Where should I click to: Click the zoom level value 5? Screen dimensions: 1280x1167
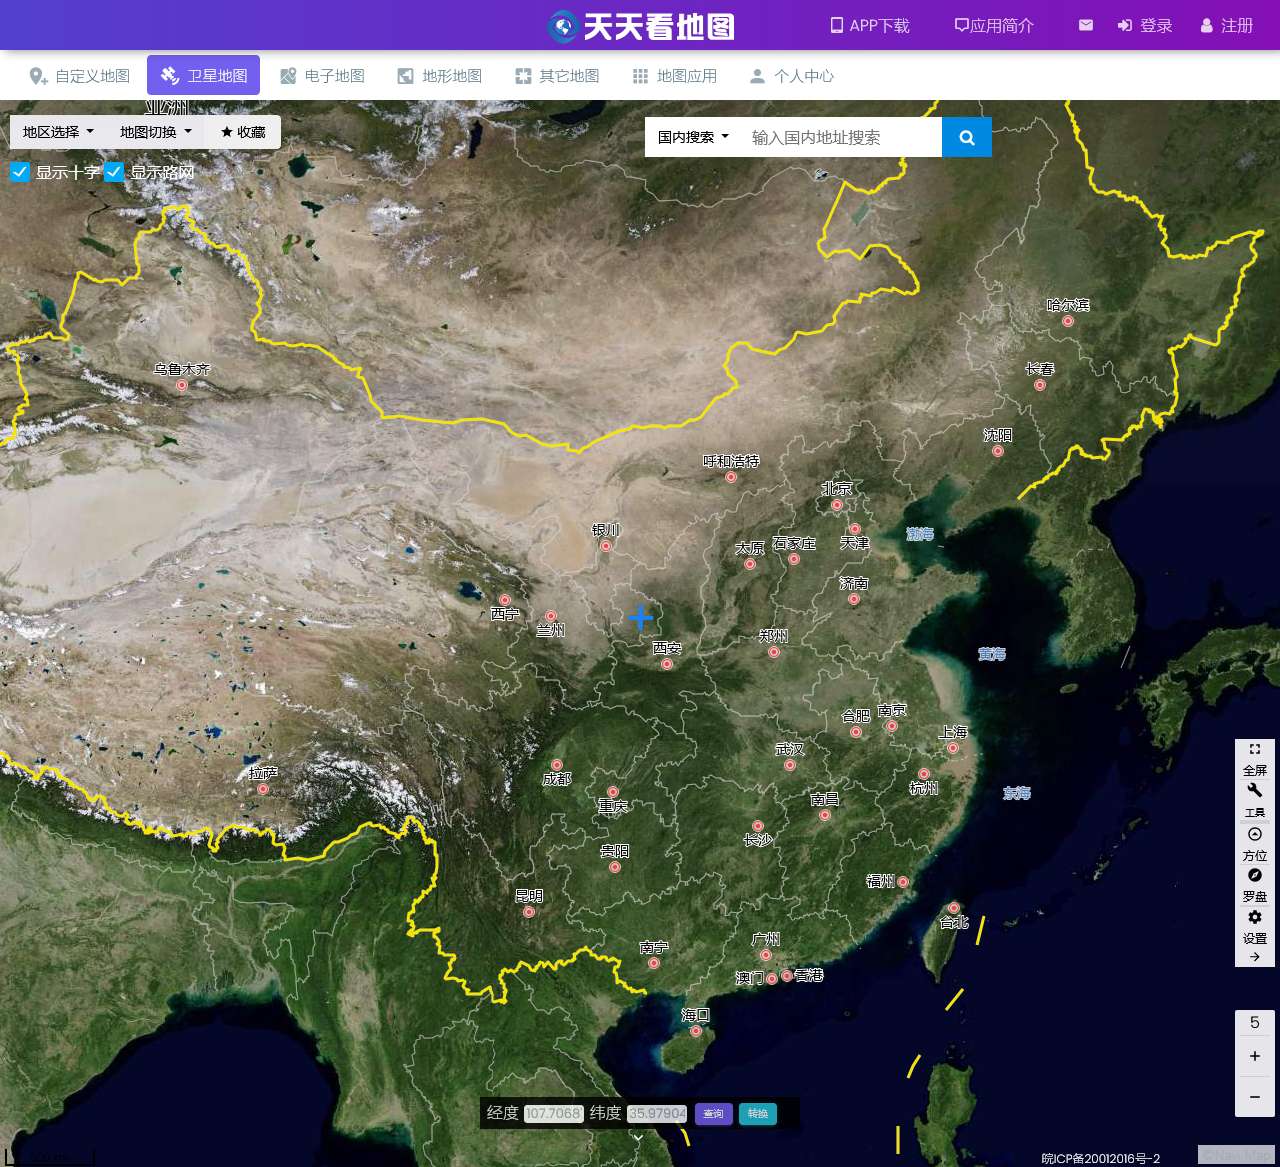(1255, 1022)
